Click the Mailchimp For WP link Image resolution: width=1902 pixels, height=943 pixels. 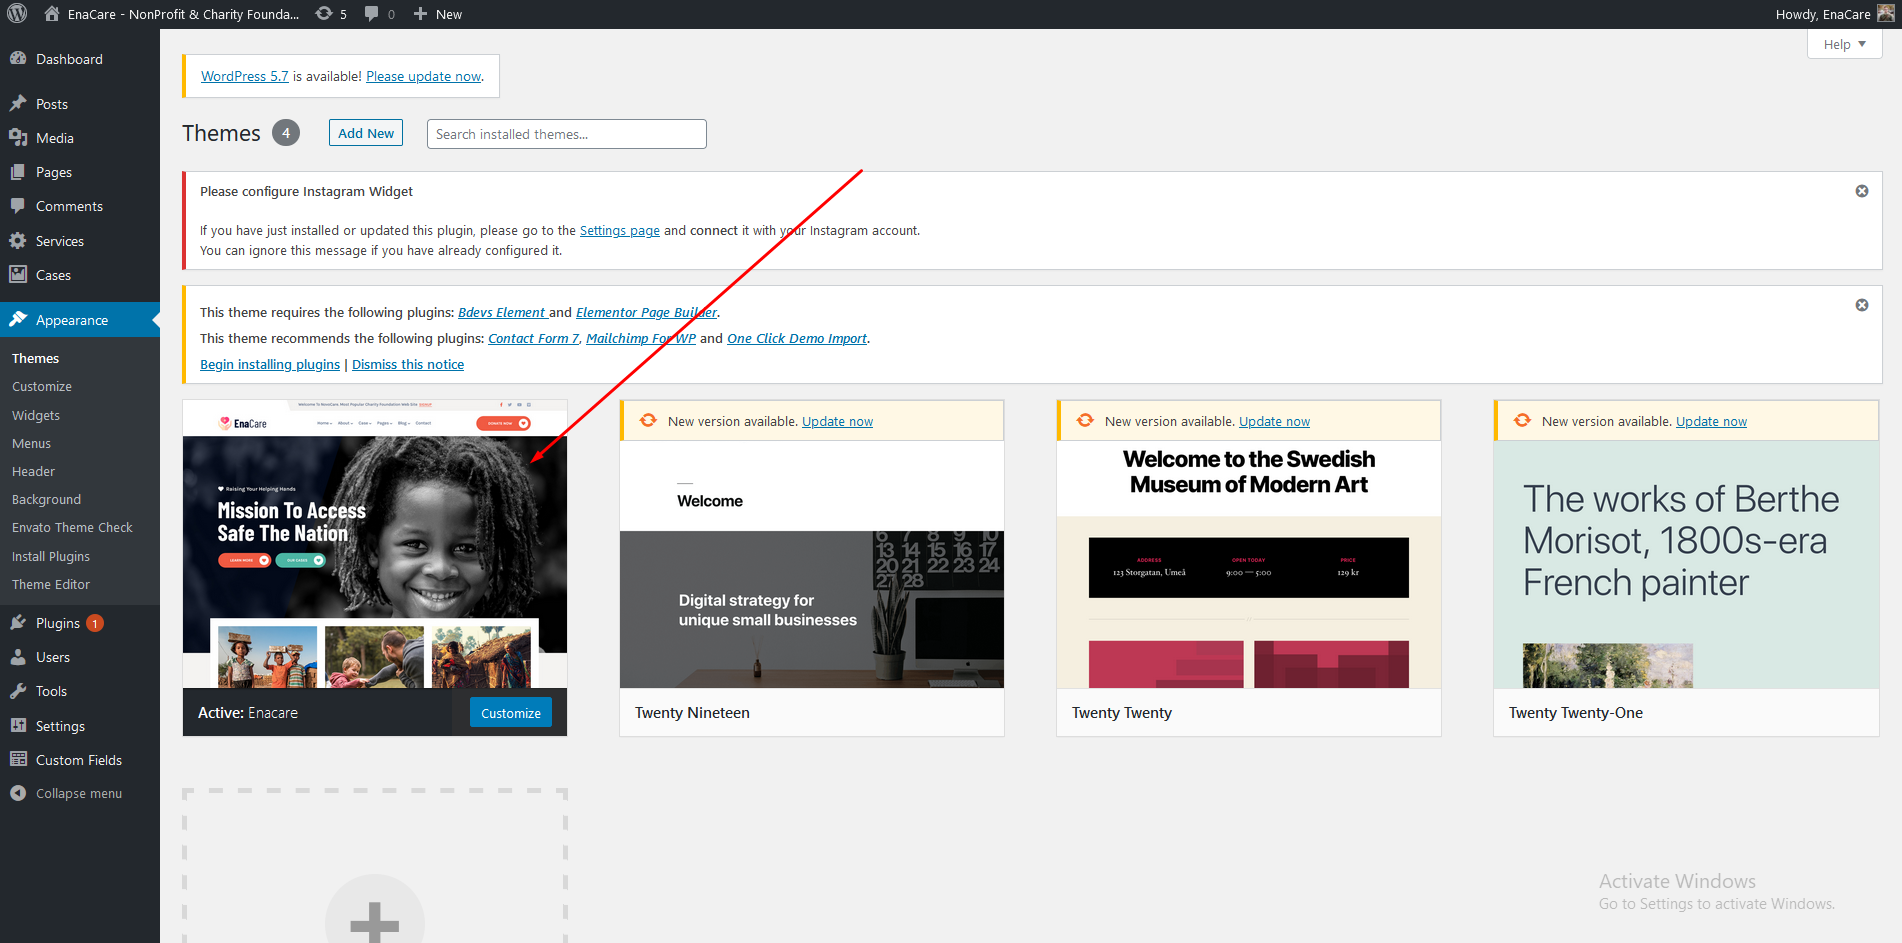[641, 338]
